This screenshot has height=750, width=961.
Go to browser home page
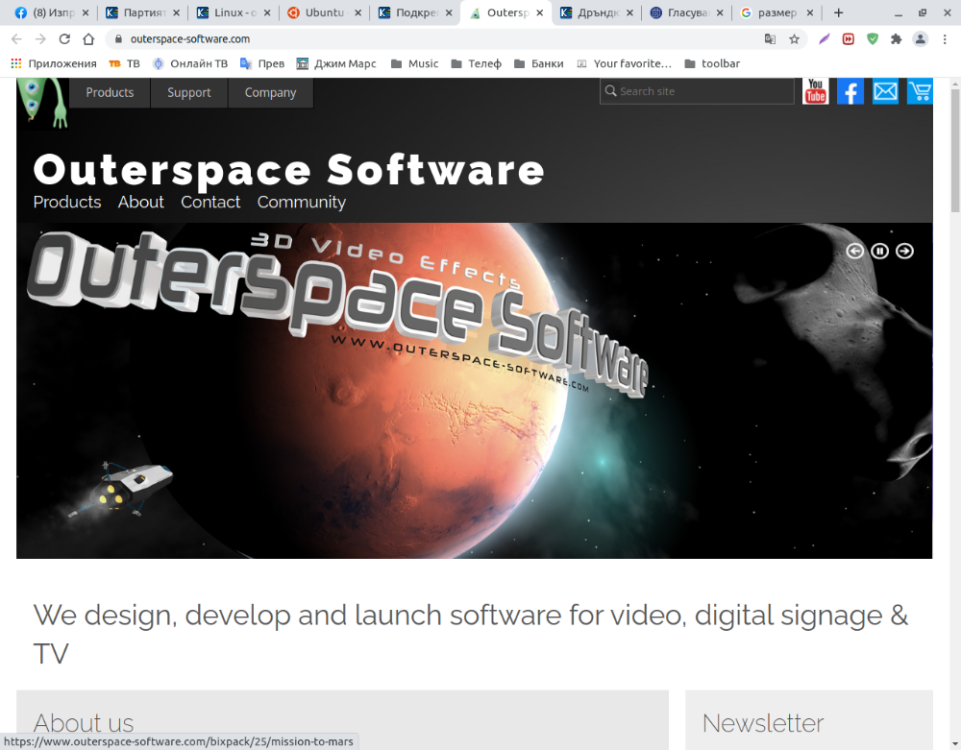[x=88, y=39]
